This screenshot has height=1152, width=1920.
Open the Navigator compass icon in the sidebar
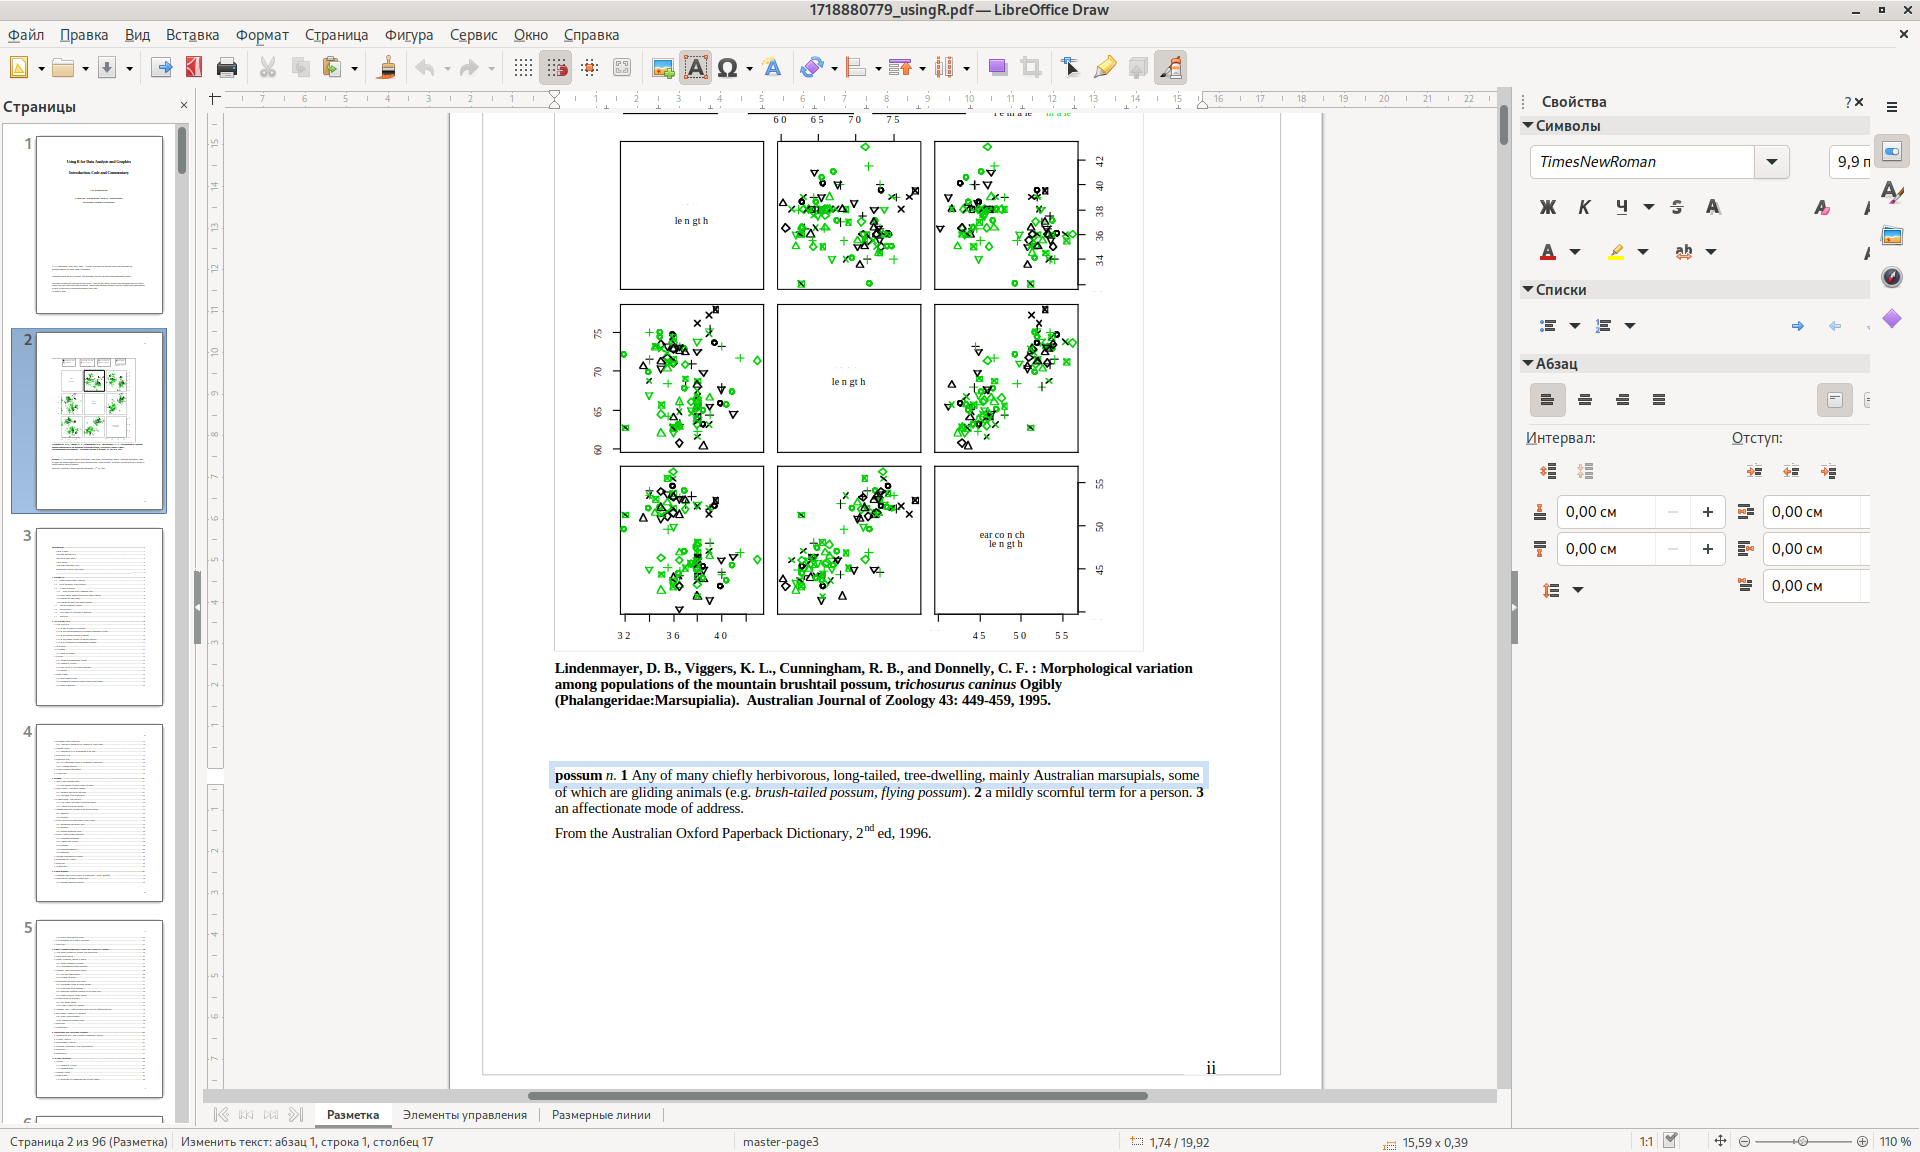pos(1892,277)
